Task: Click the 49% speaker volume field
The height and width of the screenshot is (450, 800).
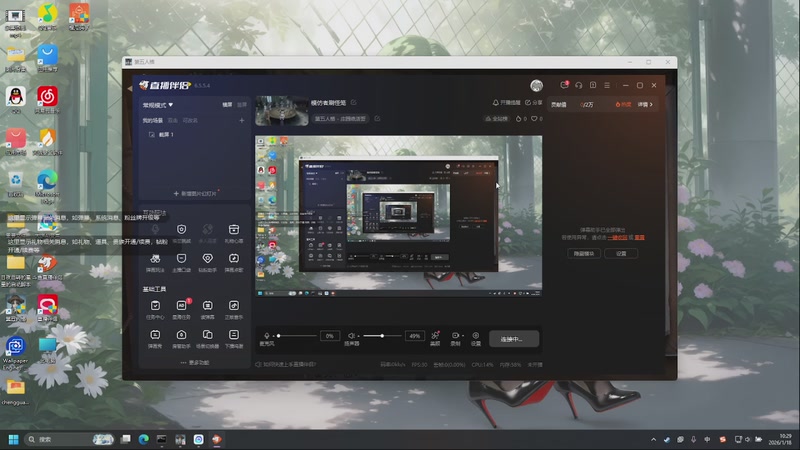Action: [x=415, y=336]
